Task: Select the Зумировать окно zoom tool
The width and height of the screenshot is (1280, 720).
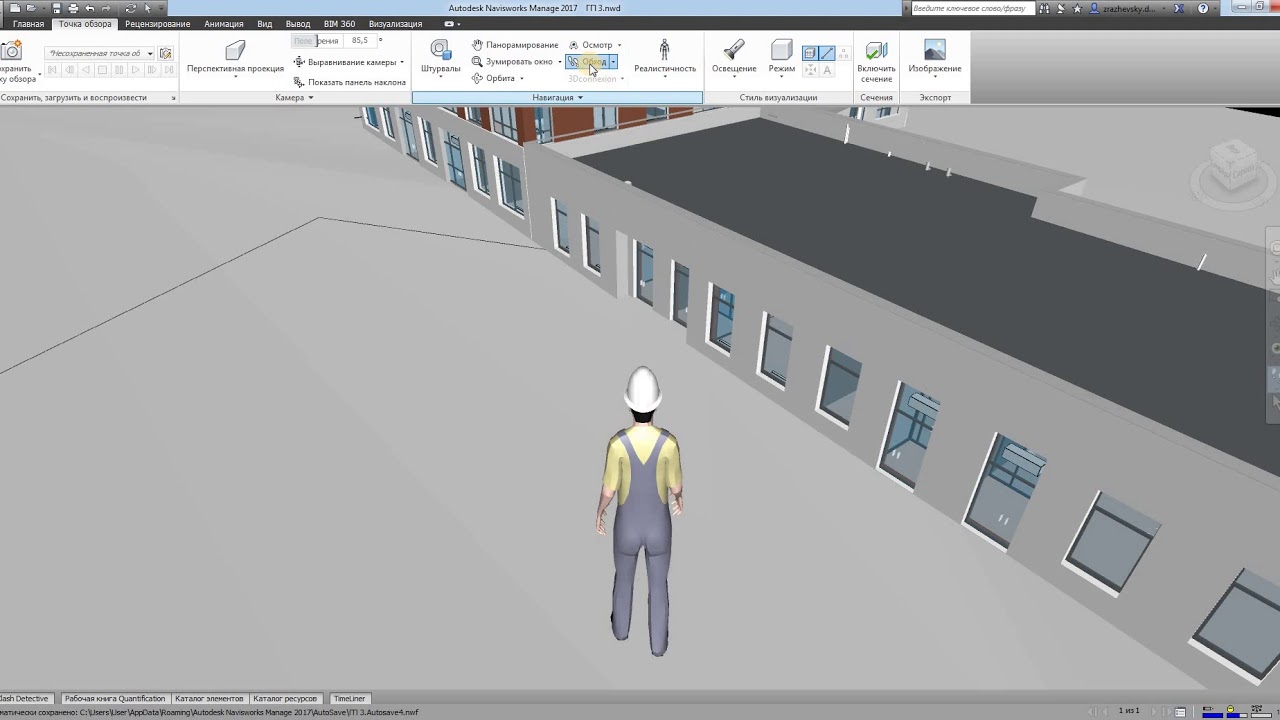Action: pyautogui.click(x=512, y=61)
